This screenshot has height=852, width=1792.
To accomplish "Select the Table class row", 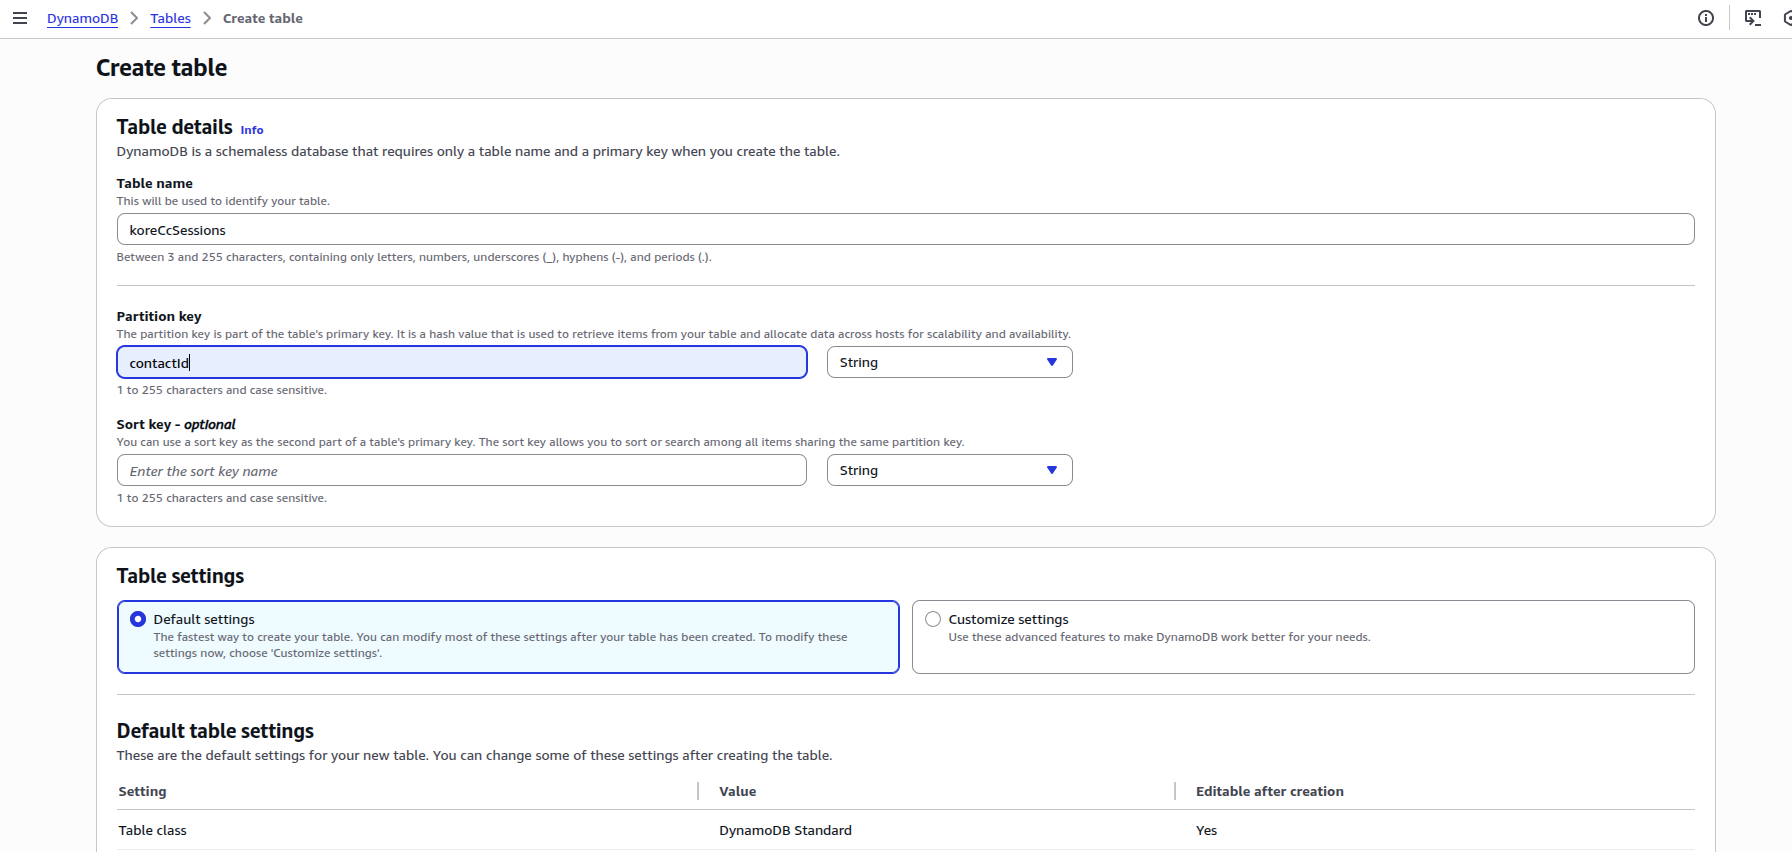I will [152, 830].
